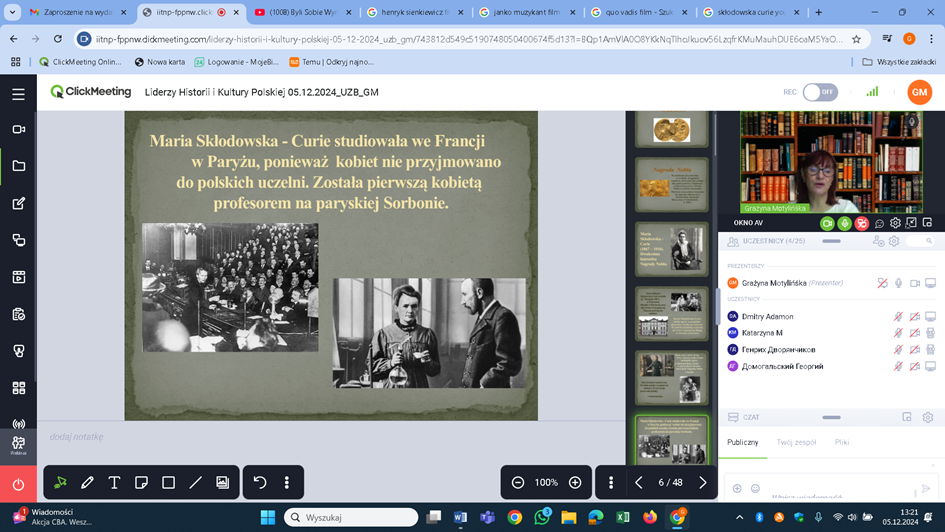
Task: Toggle green microphone in AV window
Action: click(844, 224)
